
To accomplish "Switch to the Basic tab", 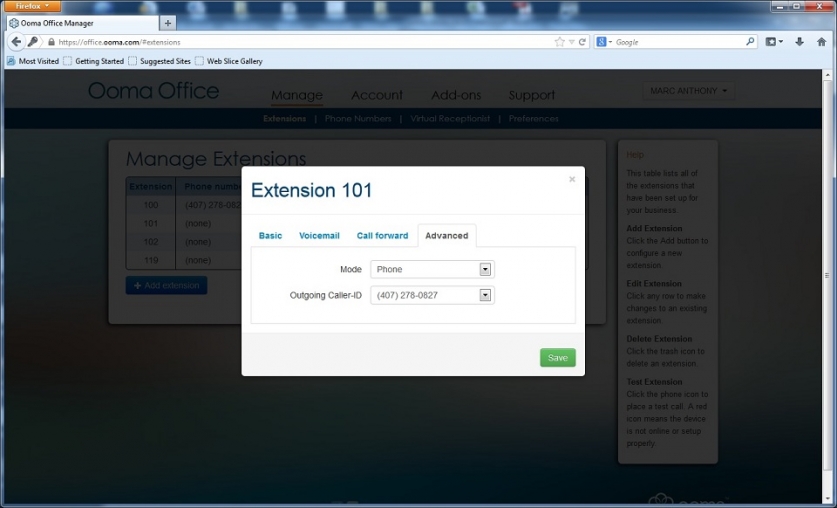I will tap(270, 235).
